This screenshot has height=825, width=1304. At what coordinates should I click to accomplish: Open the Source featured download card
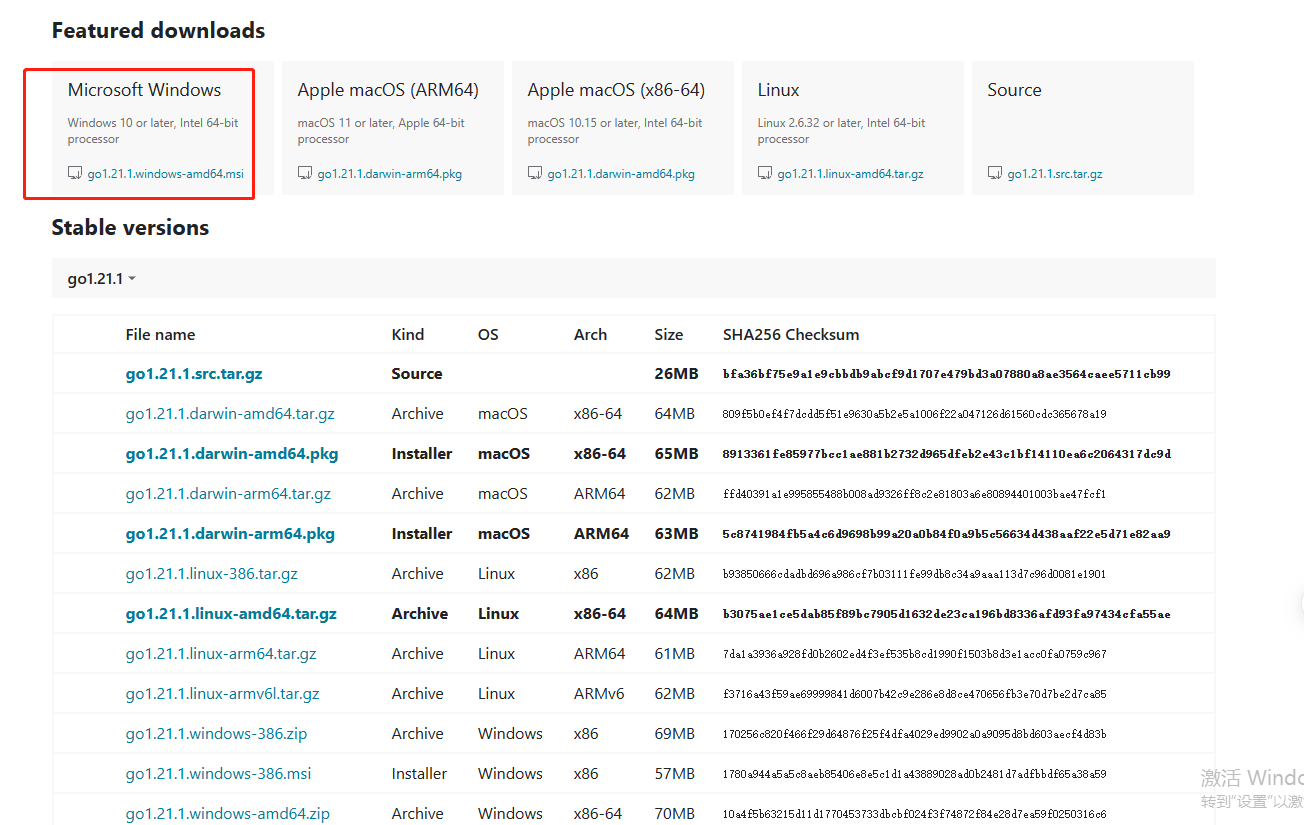tap(1014, 90)
